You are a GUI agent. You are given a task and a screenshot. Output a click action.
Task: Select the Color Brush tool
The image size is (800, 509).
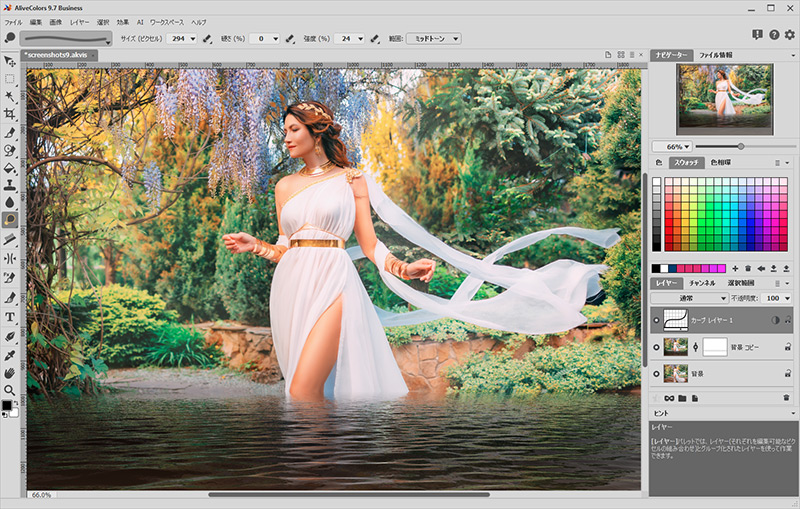point(9,133)
